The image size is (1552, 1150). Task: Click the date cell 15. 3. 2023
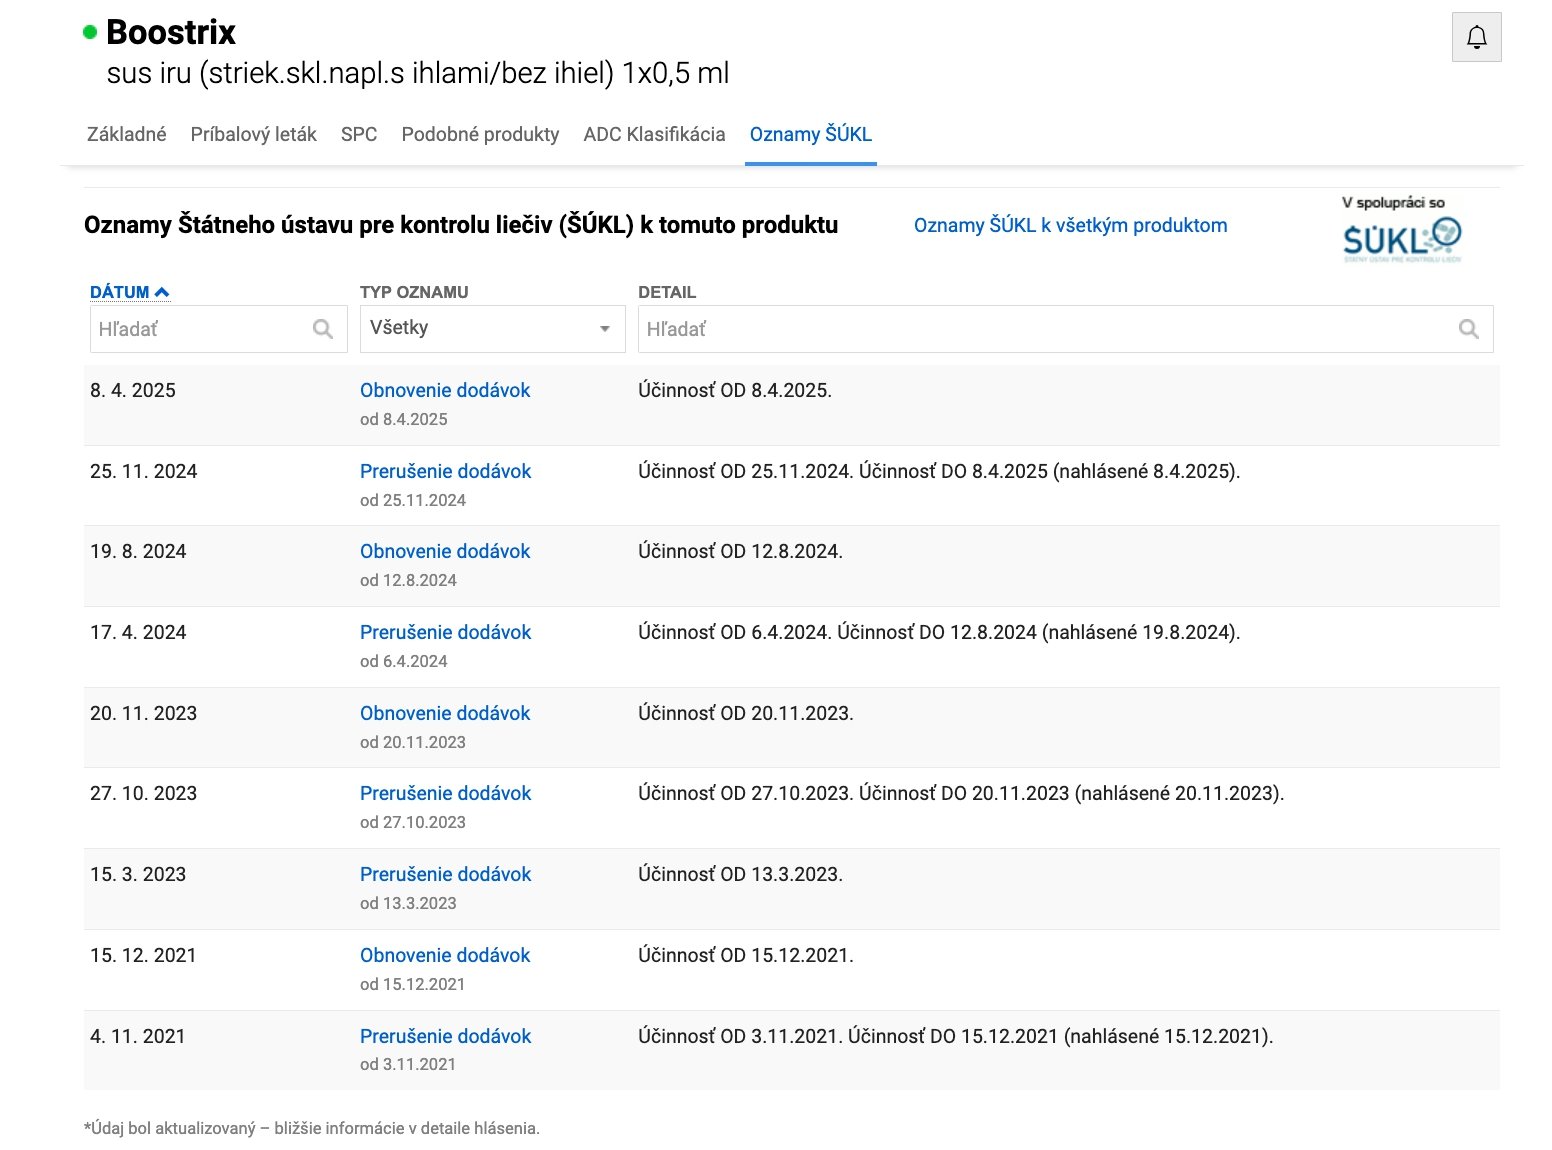tap(138, 874)
